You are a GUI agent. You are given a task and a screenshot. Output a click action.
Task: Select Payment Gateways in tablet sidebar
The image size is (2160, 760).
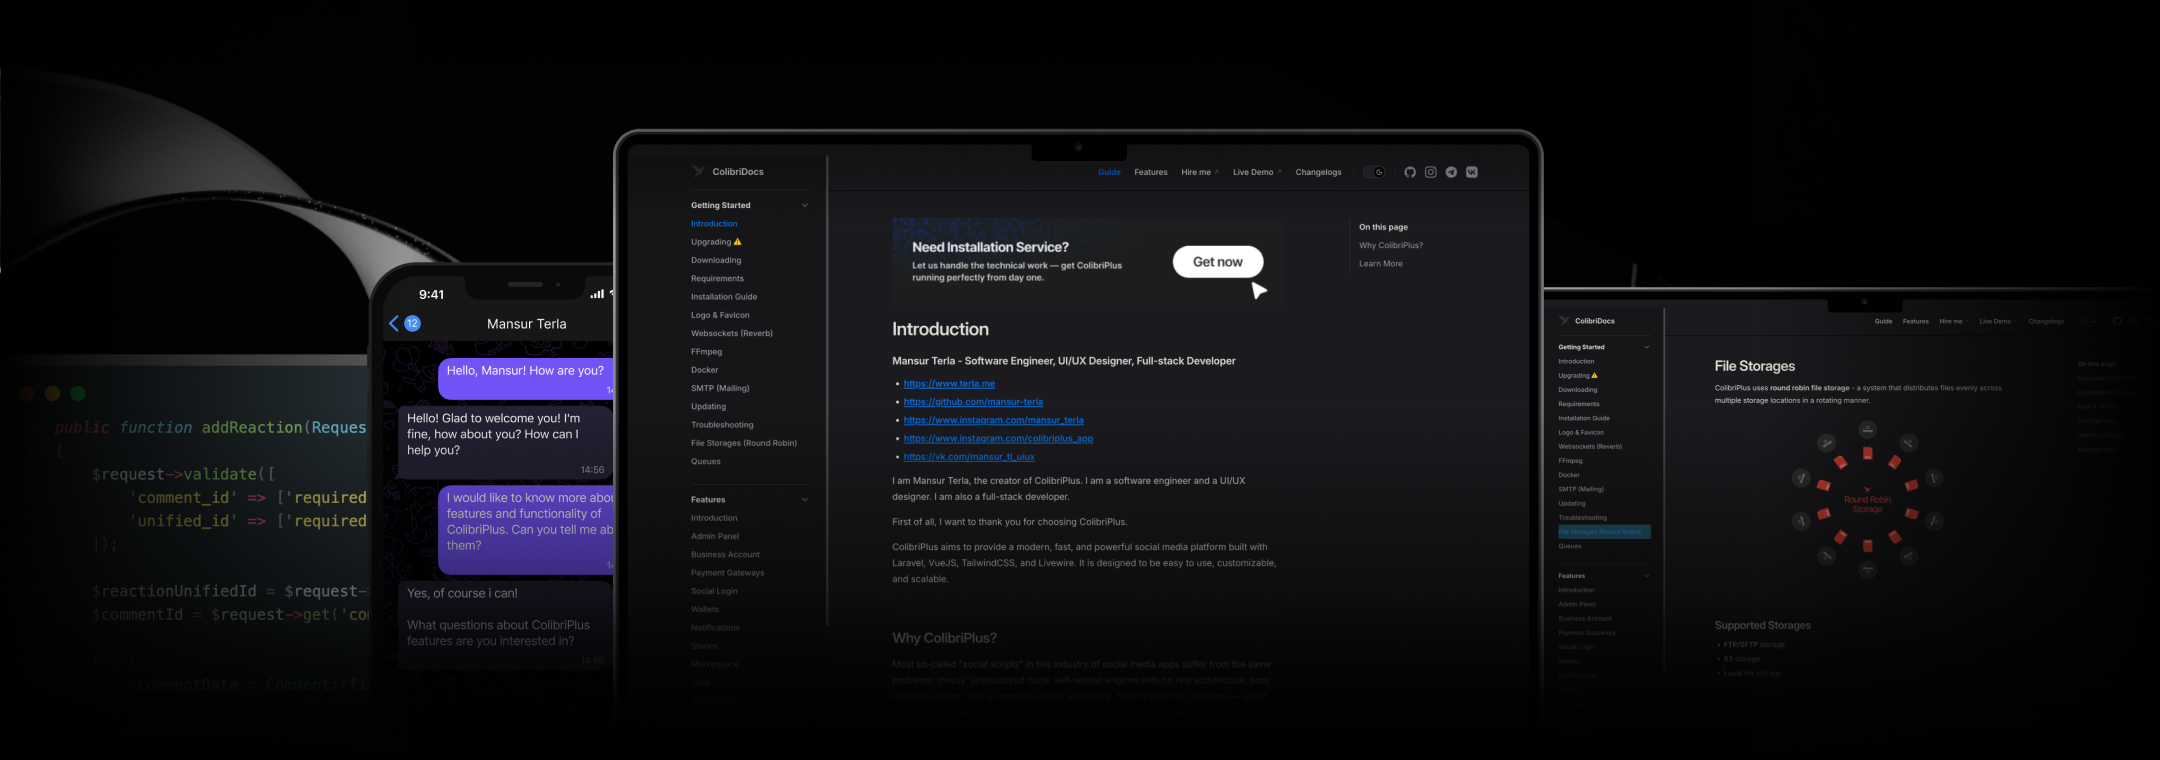727,573
